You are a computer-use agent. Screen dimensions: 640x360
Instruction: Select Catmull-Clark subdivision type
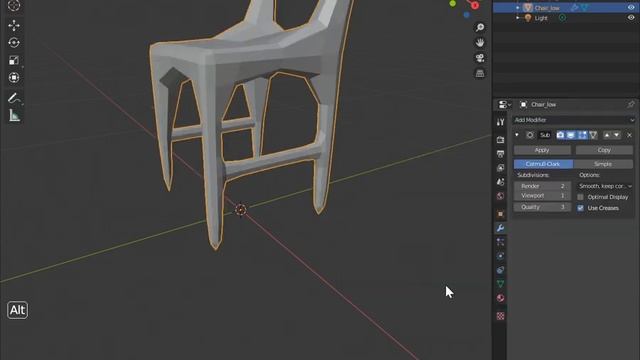pyautogui.click(x=543, y=164)
